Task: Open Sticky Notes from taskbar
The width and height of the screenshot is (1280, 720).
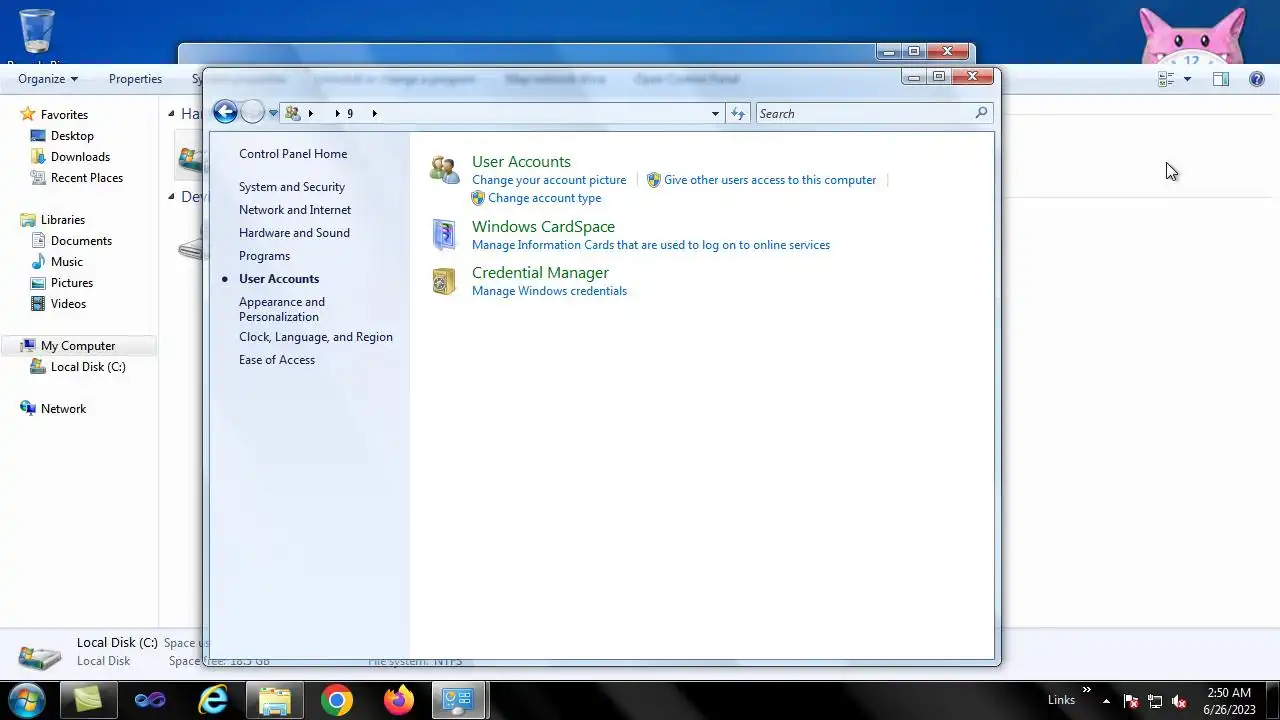Action: 88,700
